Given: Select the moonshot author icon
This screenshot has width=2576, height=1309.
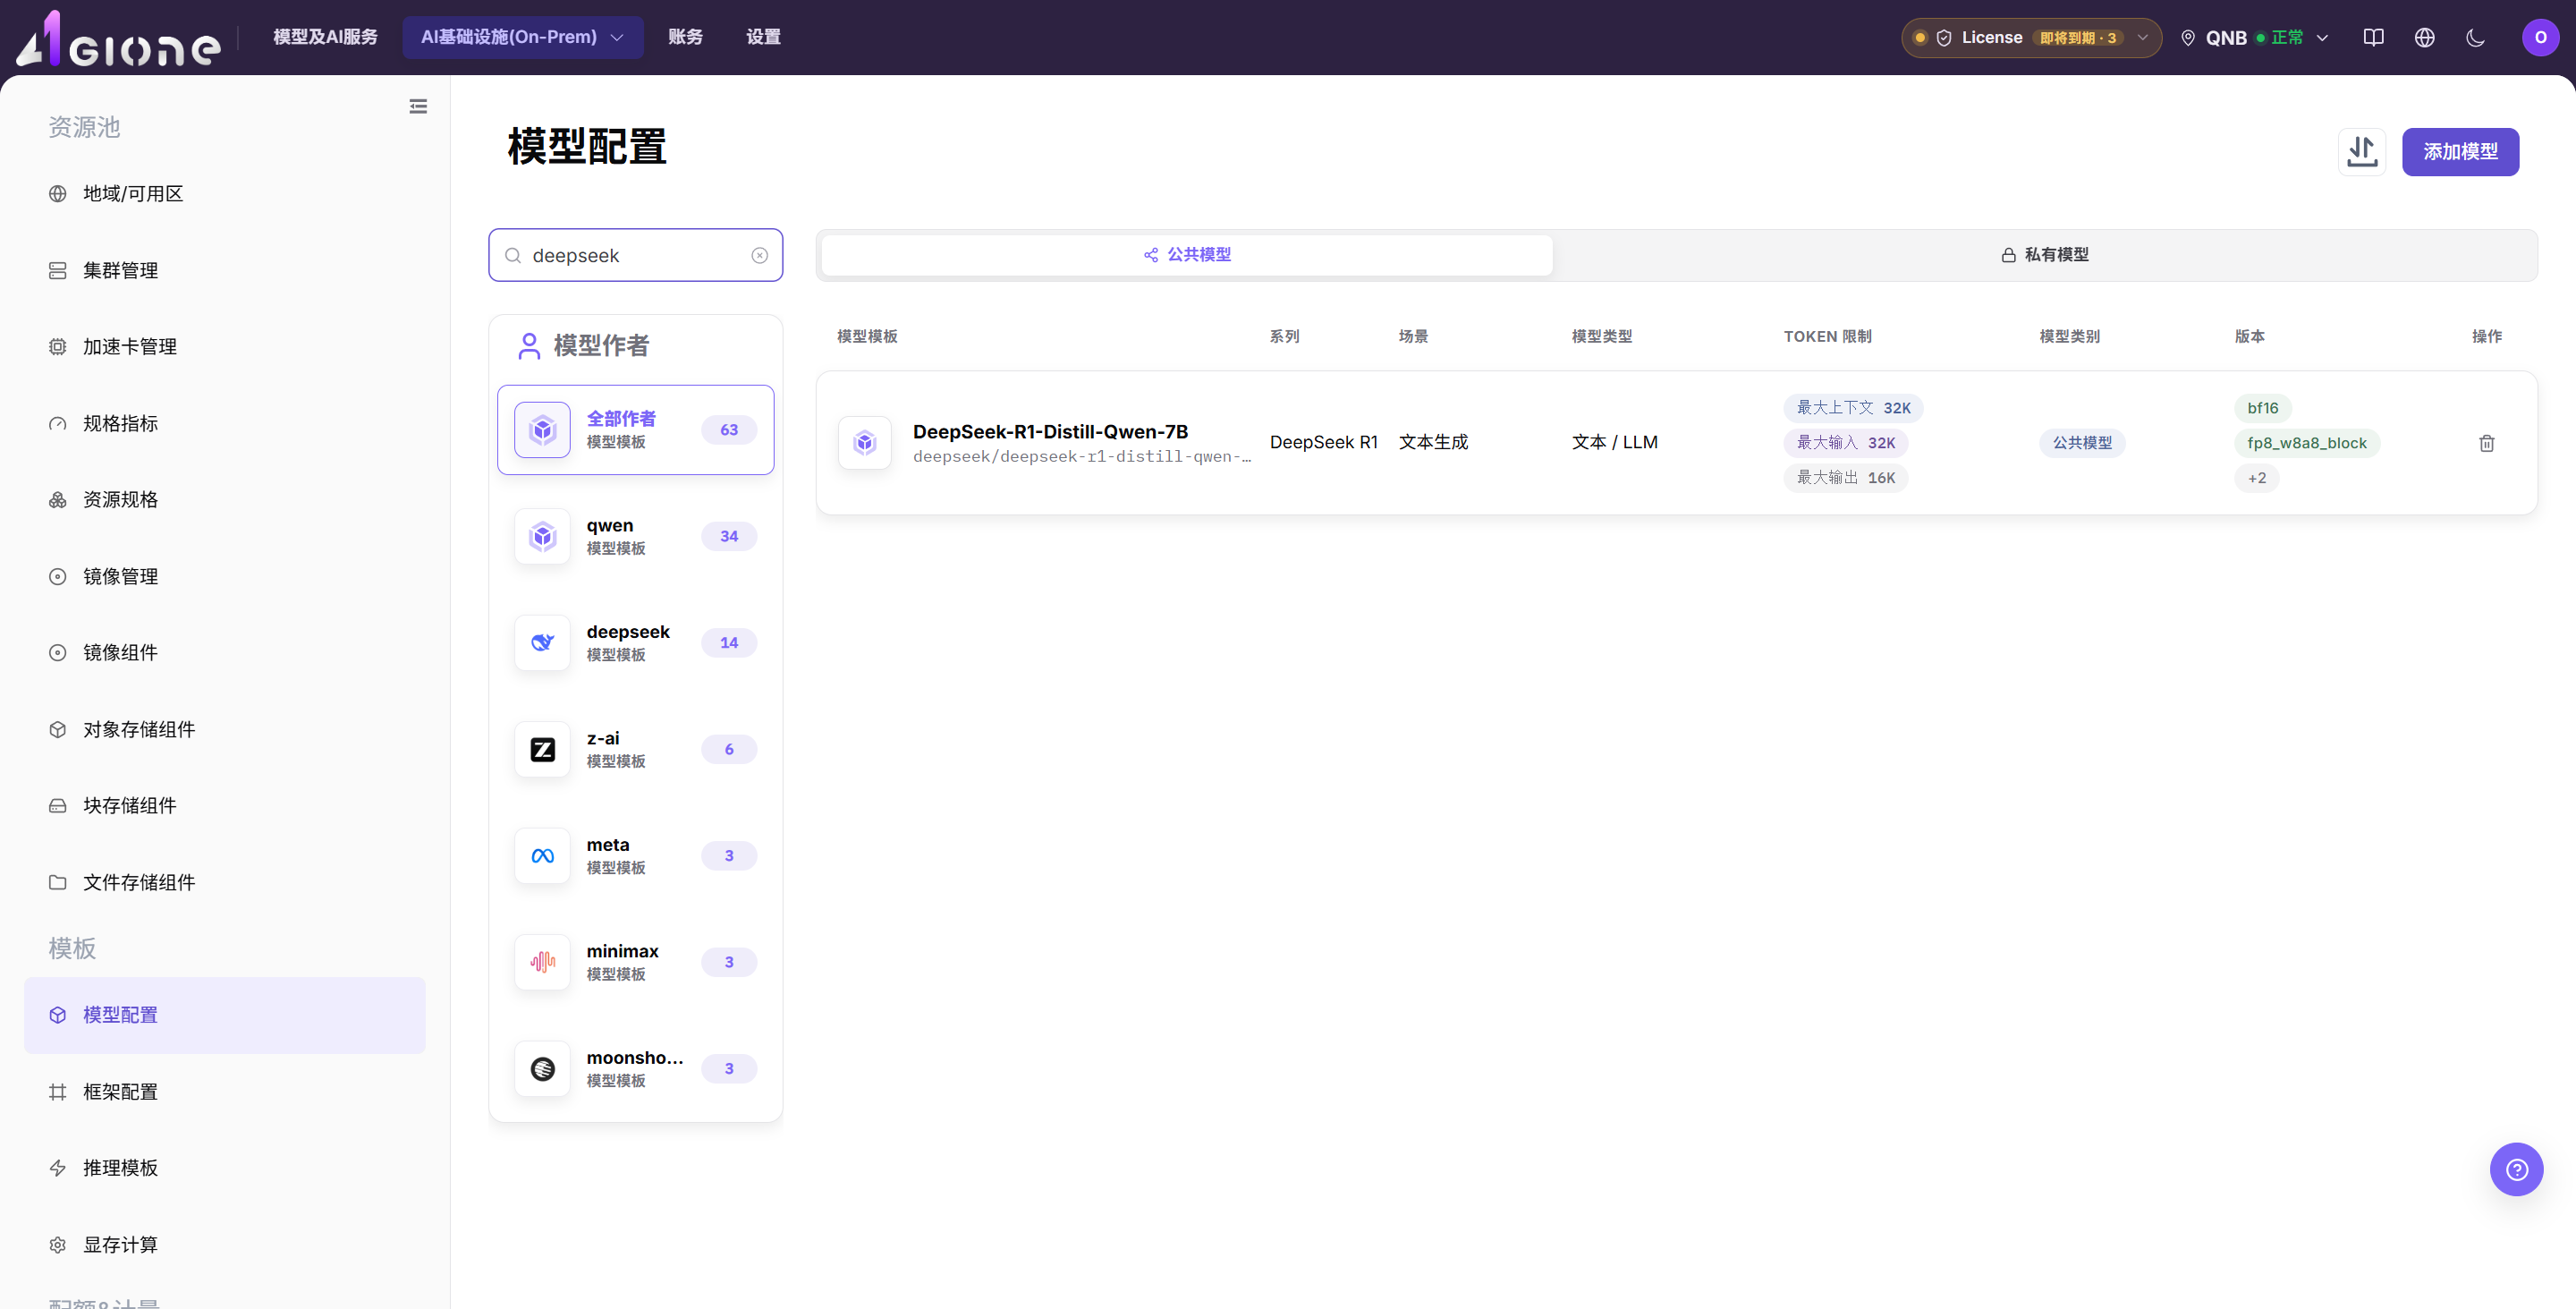Looking at the screenshot, I should 542,1069.
